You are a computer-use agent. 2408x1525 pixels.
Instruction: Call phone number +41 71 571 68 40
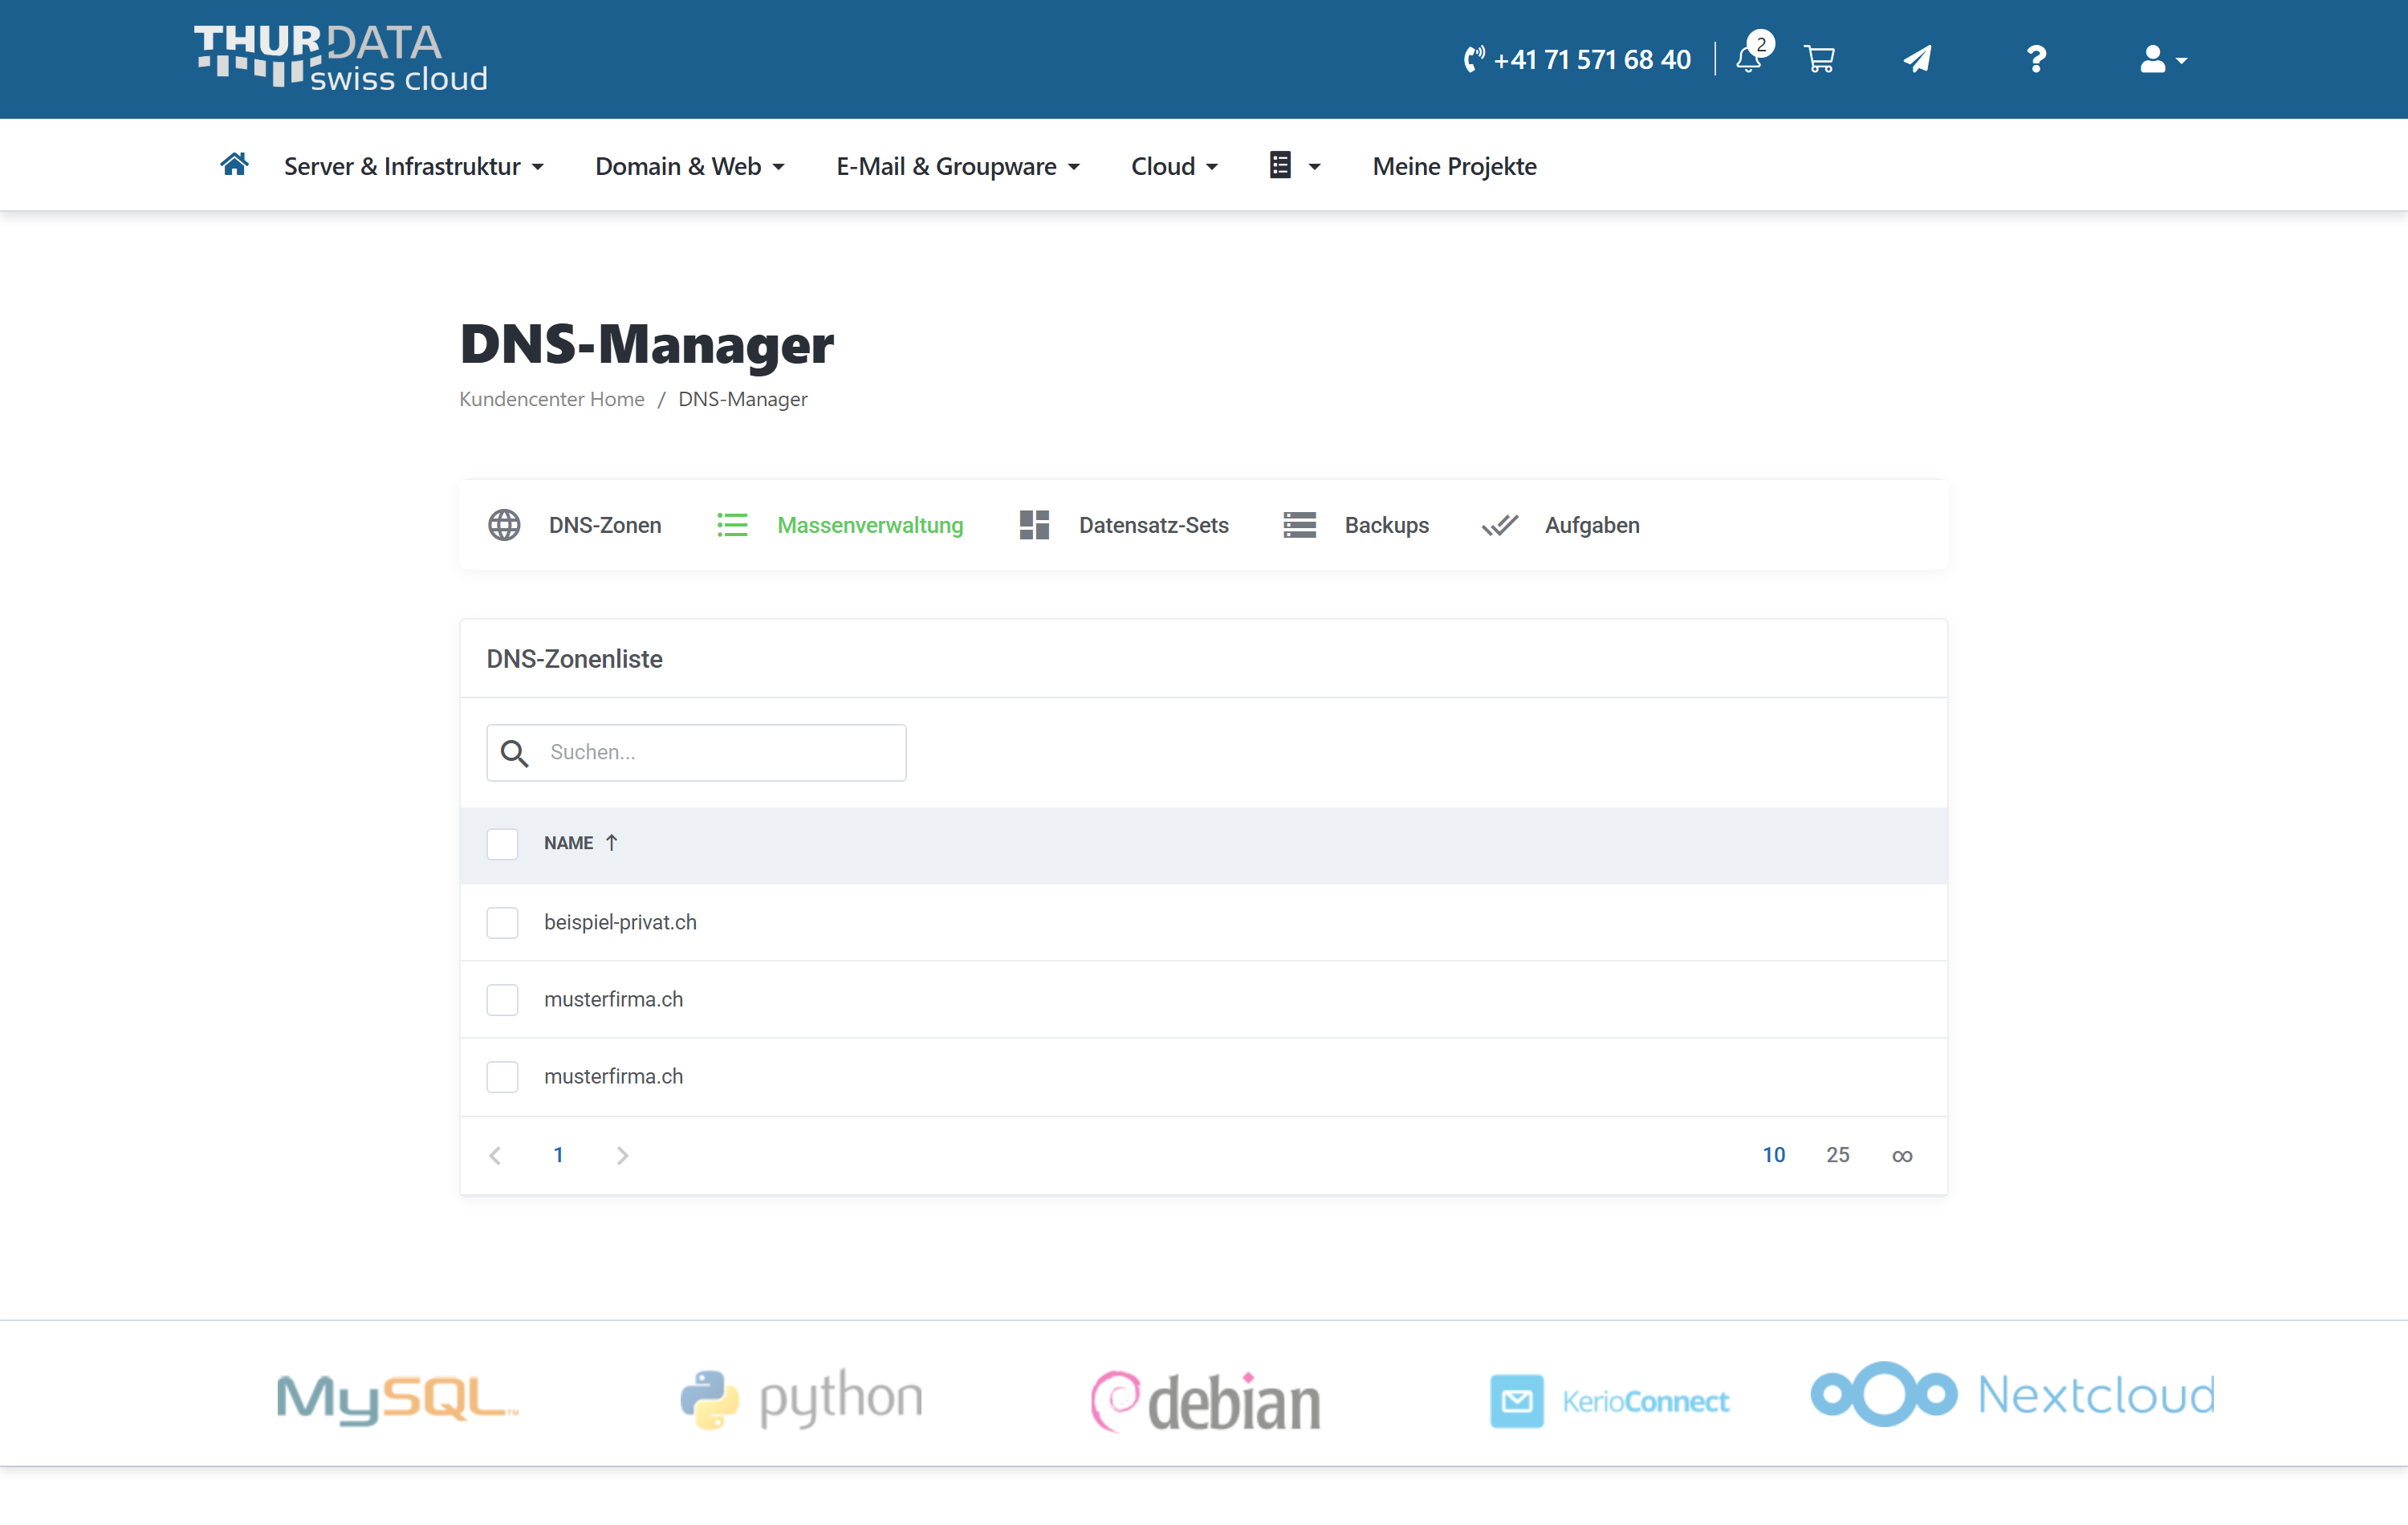tap(1577, 60)
